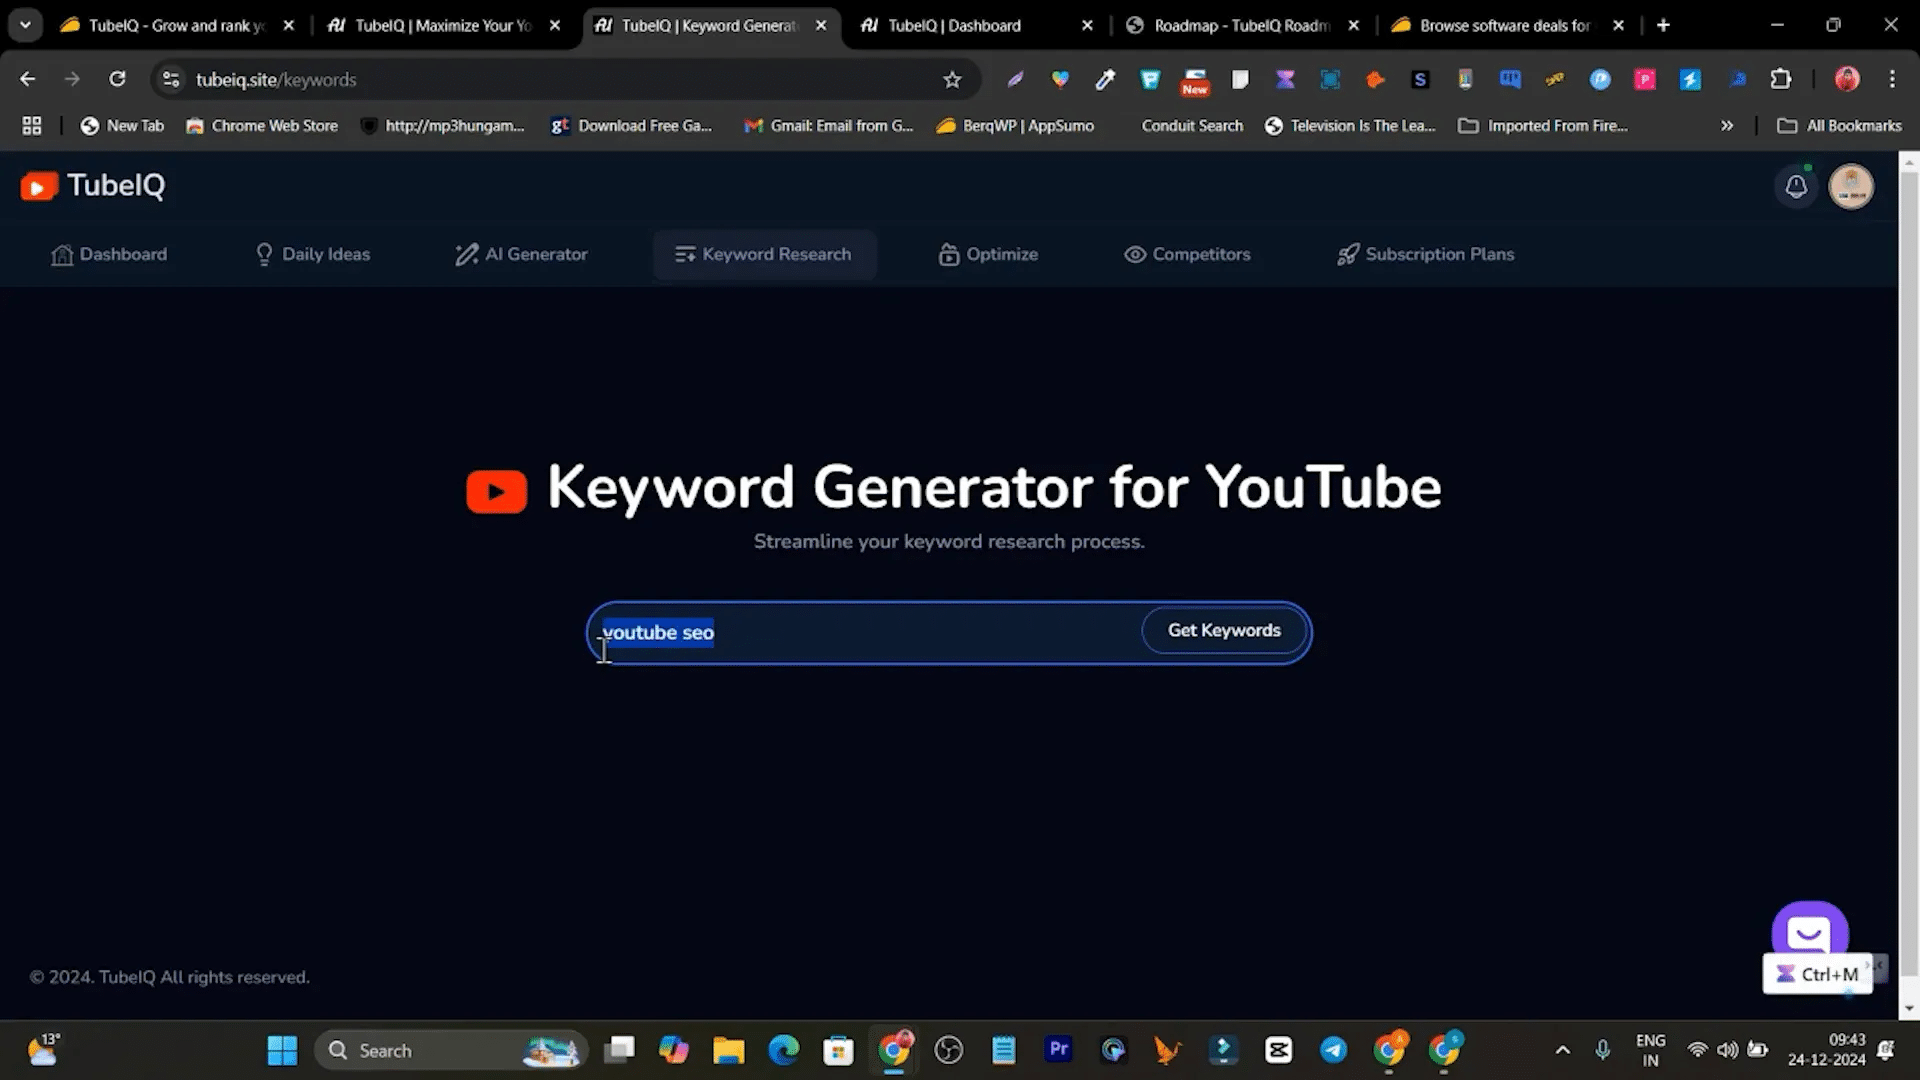Open the Competitors menu item

click(1187, 254)
